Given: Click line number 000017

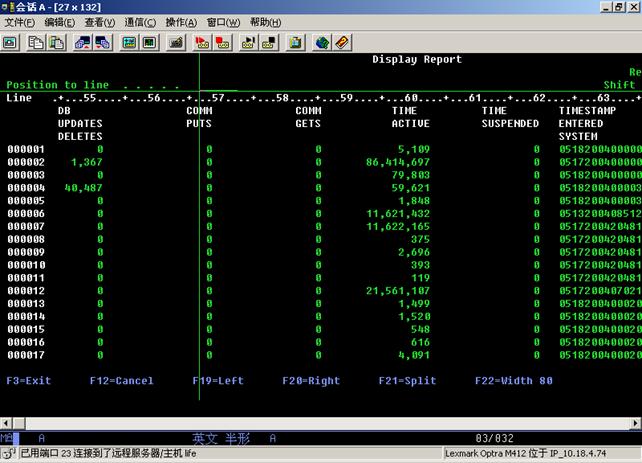Looking at the screenshot, I should pos(26,355).
